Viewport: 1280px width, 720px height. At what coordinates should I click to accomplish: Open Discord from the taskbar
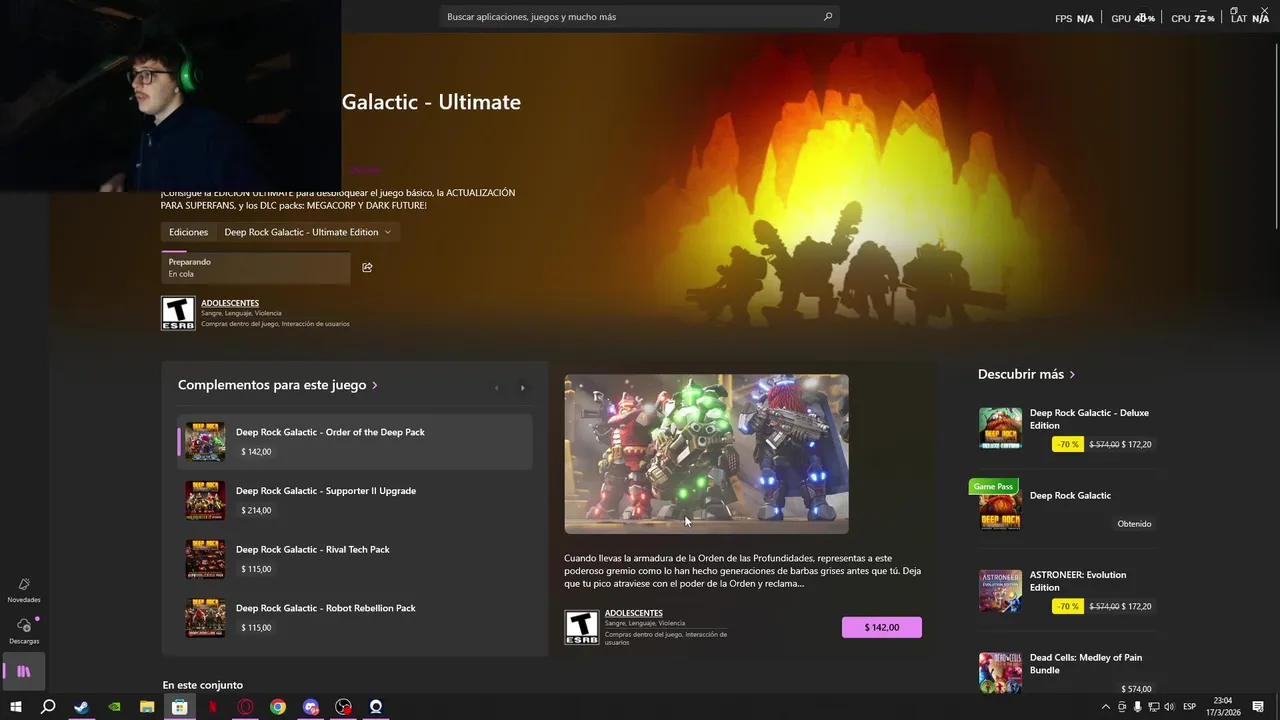coord(311,707)
